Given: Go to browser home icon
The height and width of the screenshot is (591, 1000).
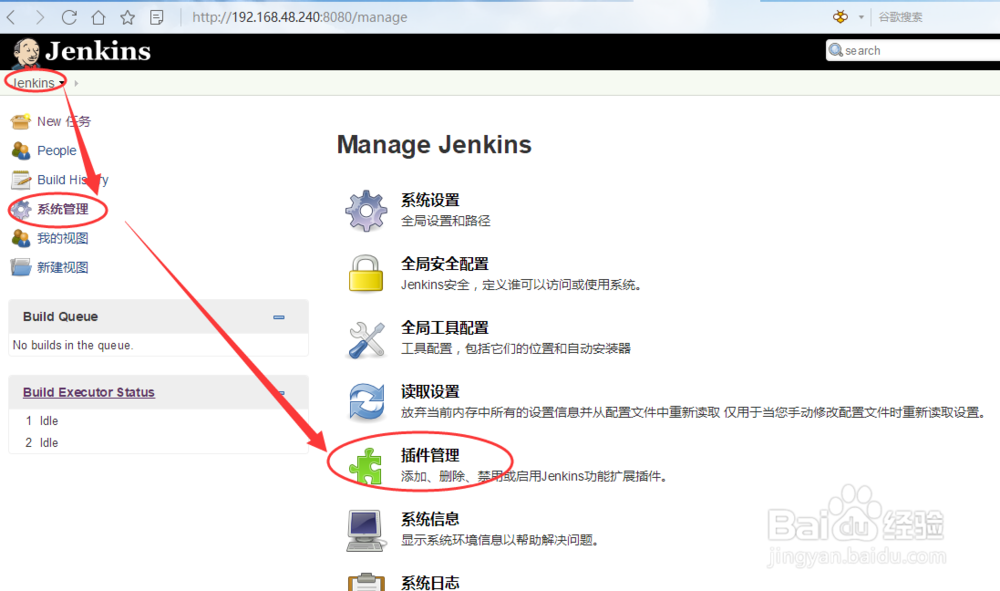Looking at the screenshot, I should point(98,17).
